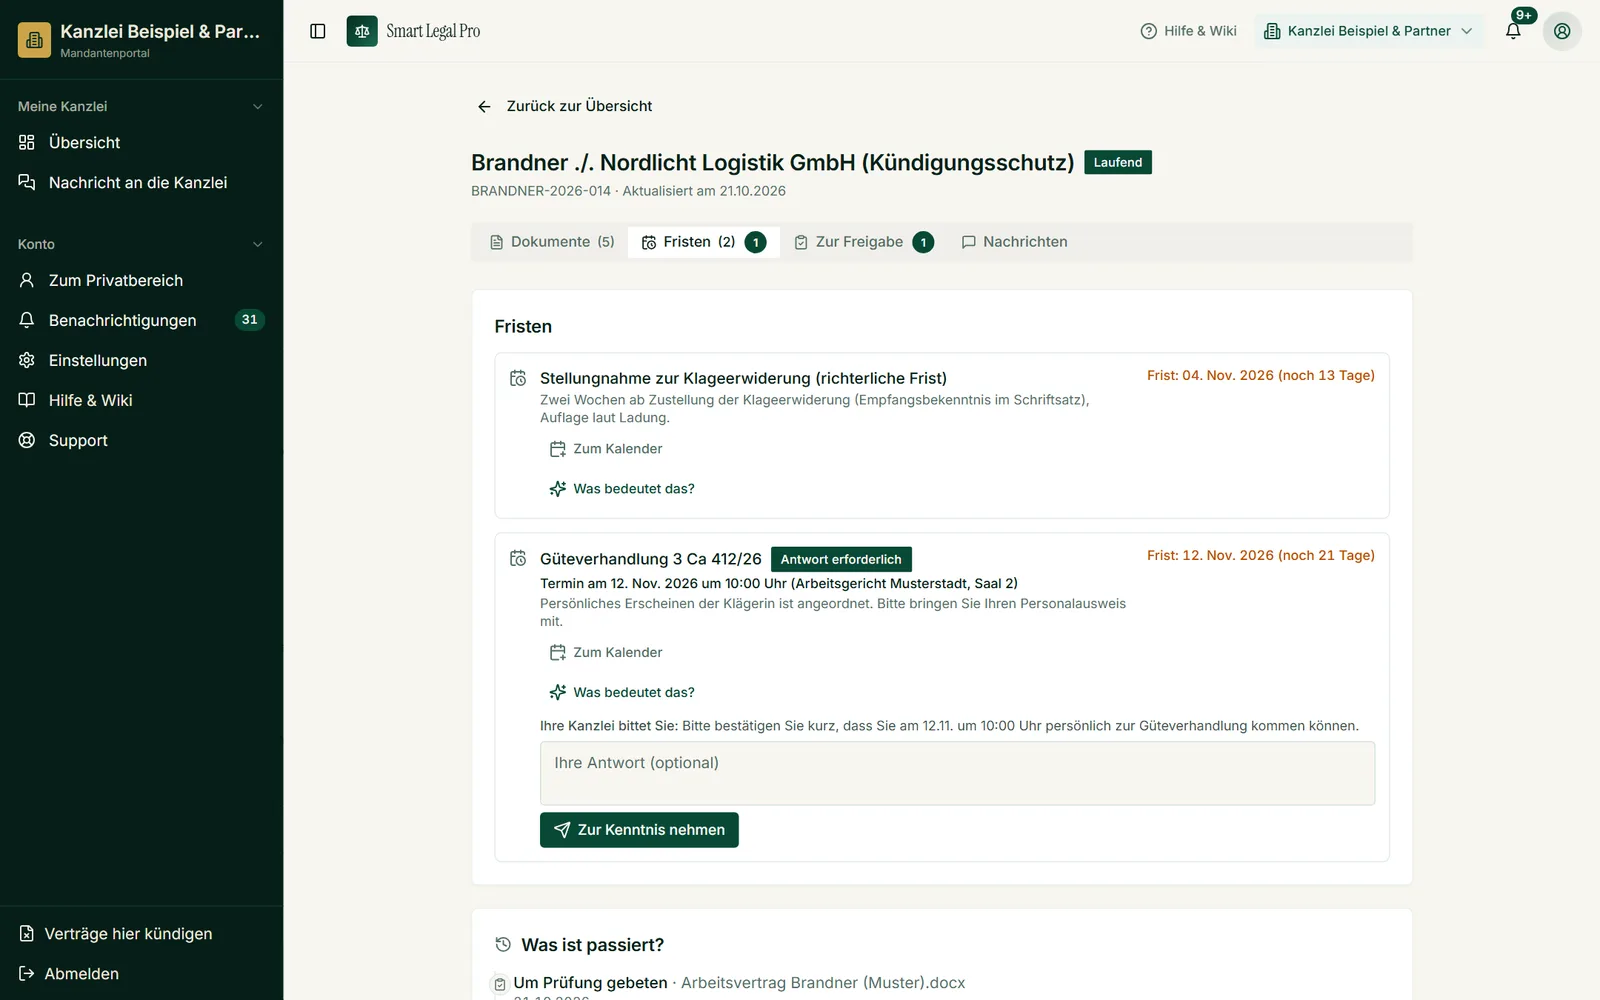The height and width of the screenshot is (1000, 1600).
Task: Click the Antwort erforderlich badge
Action: click(x=841, y=559)
